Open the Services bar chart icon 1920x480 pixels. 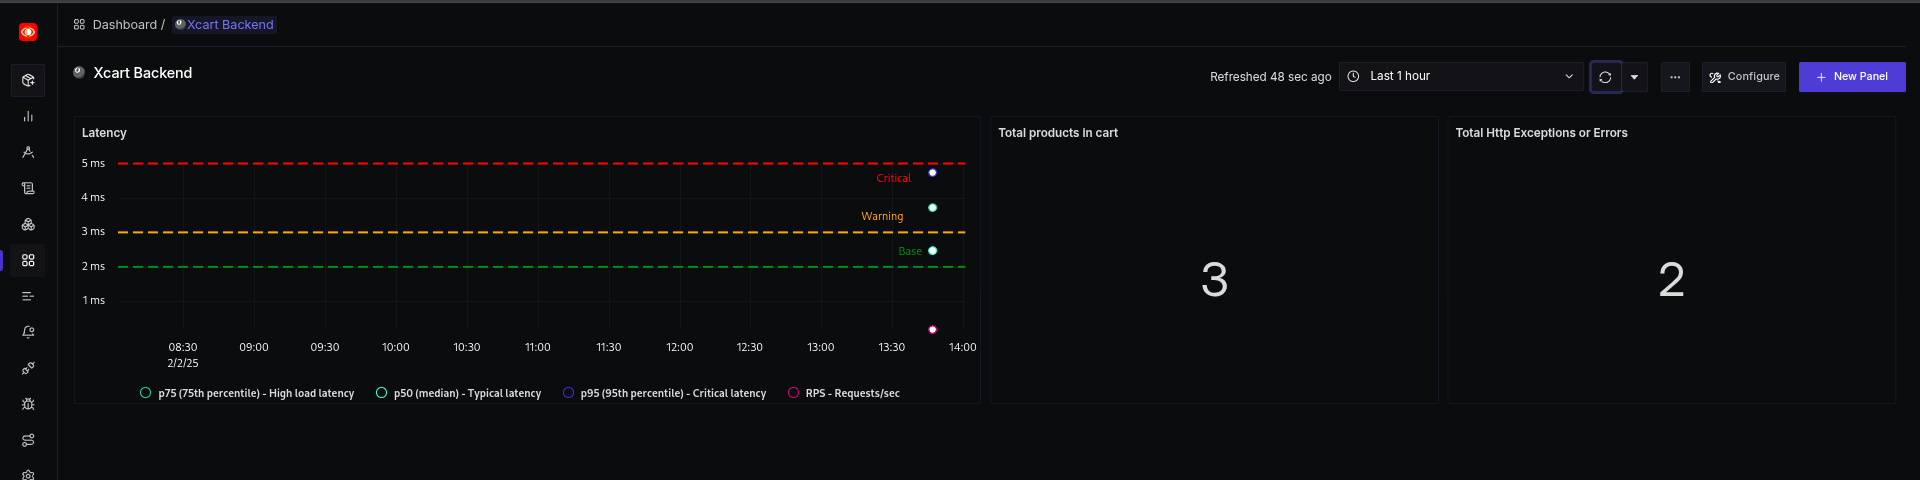coord(28,116)
